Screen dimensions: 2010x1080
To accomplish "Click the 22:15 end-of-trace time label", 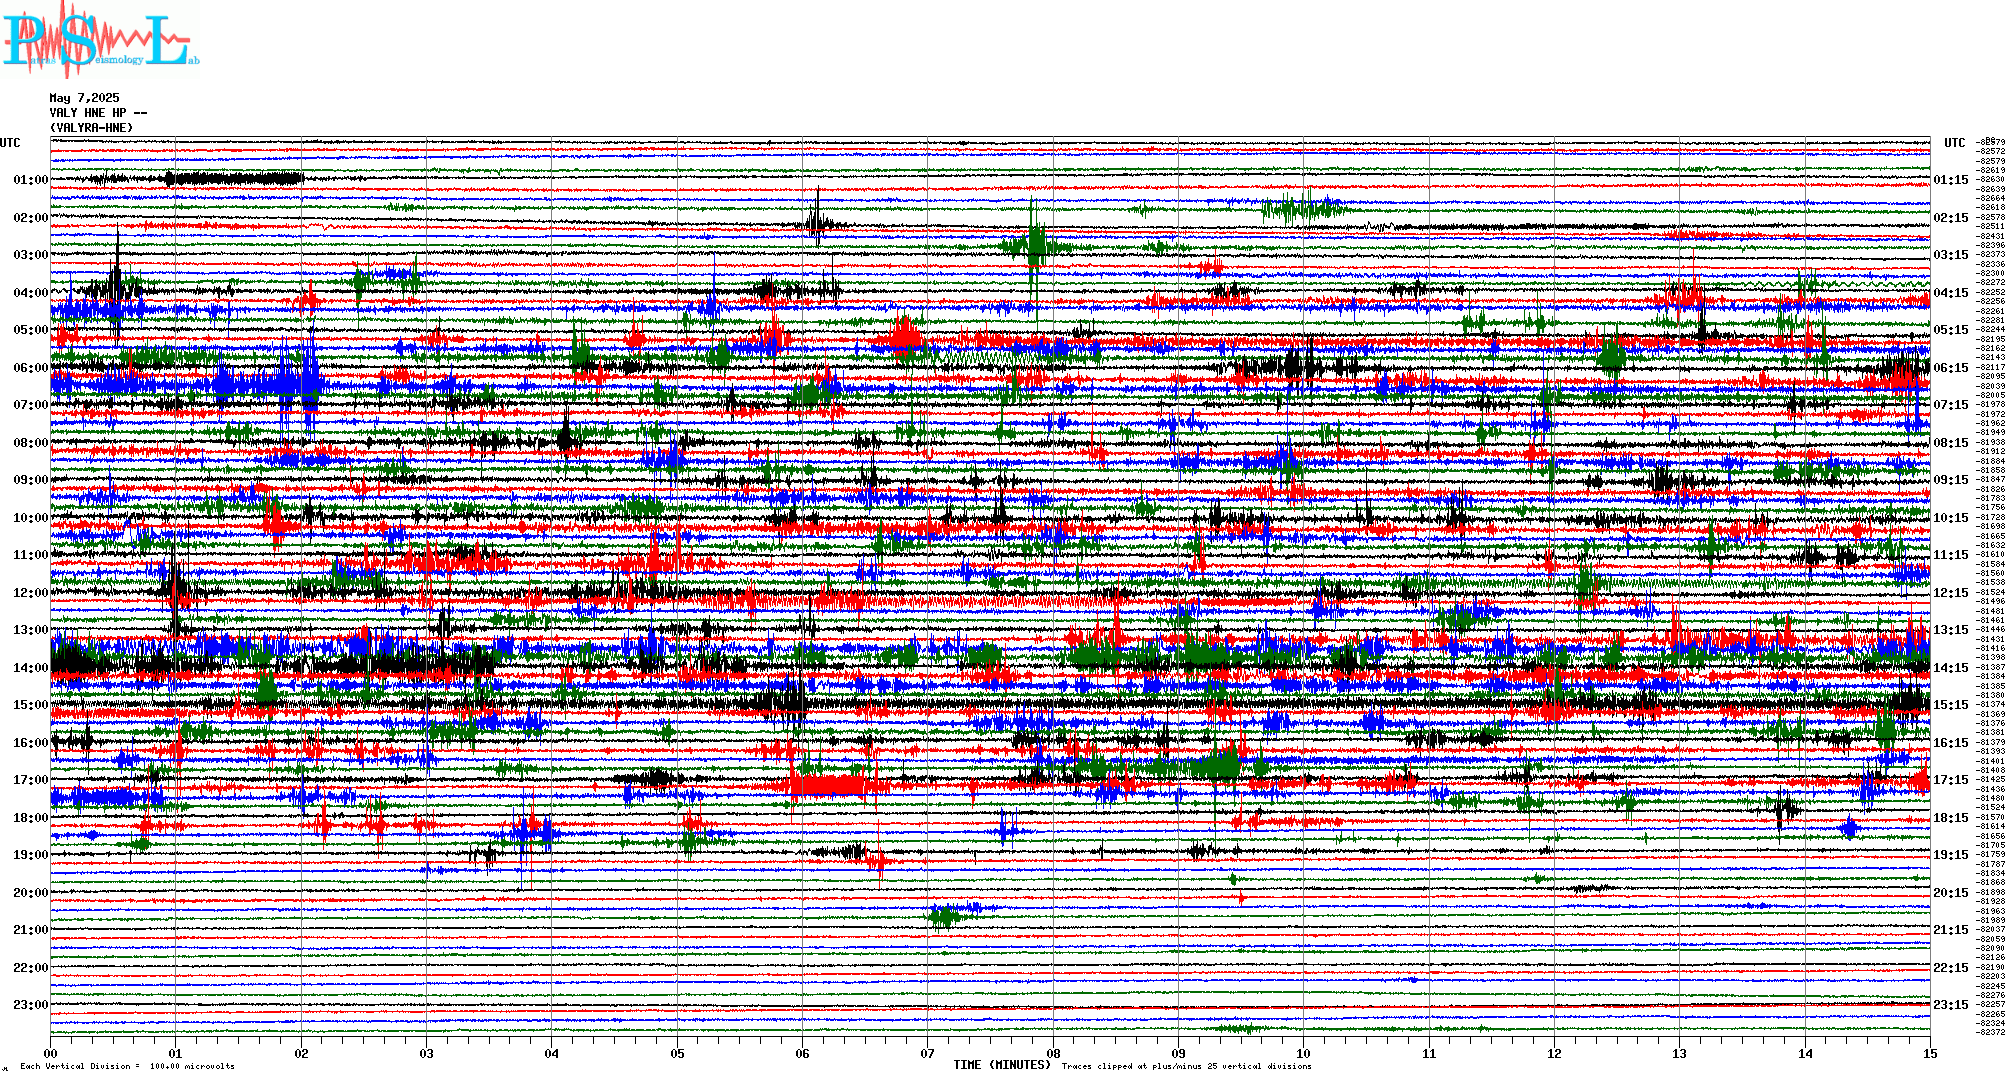I will [1951, 968].
